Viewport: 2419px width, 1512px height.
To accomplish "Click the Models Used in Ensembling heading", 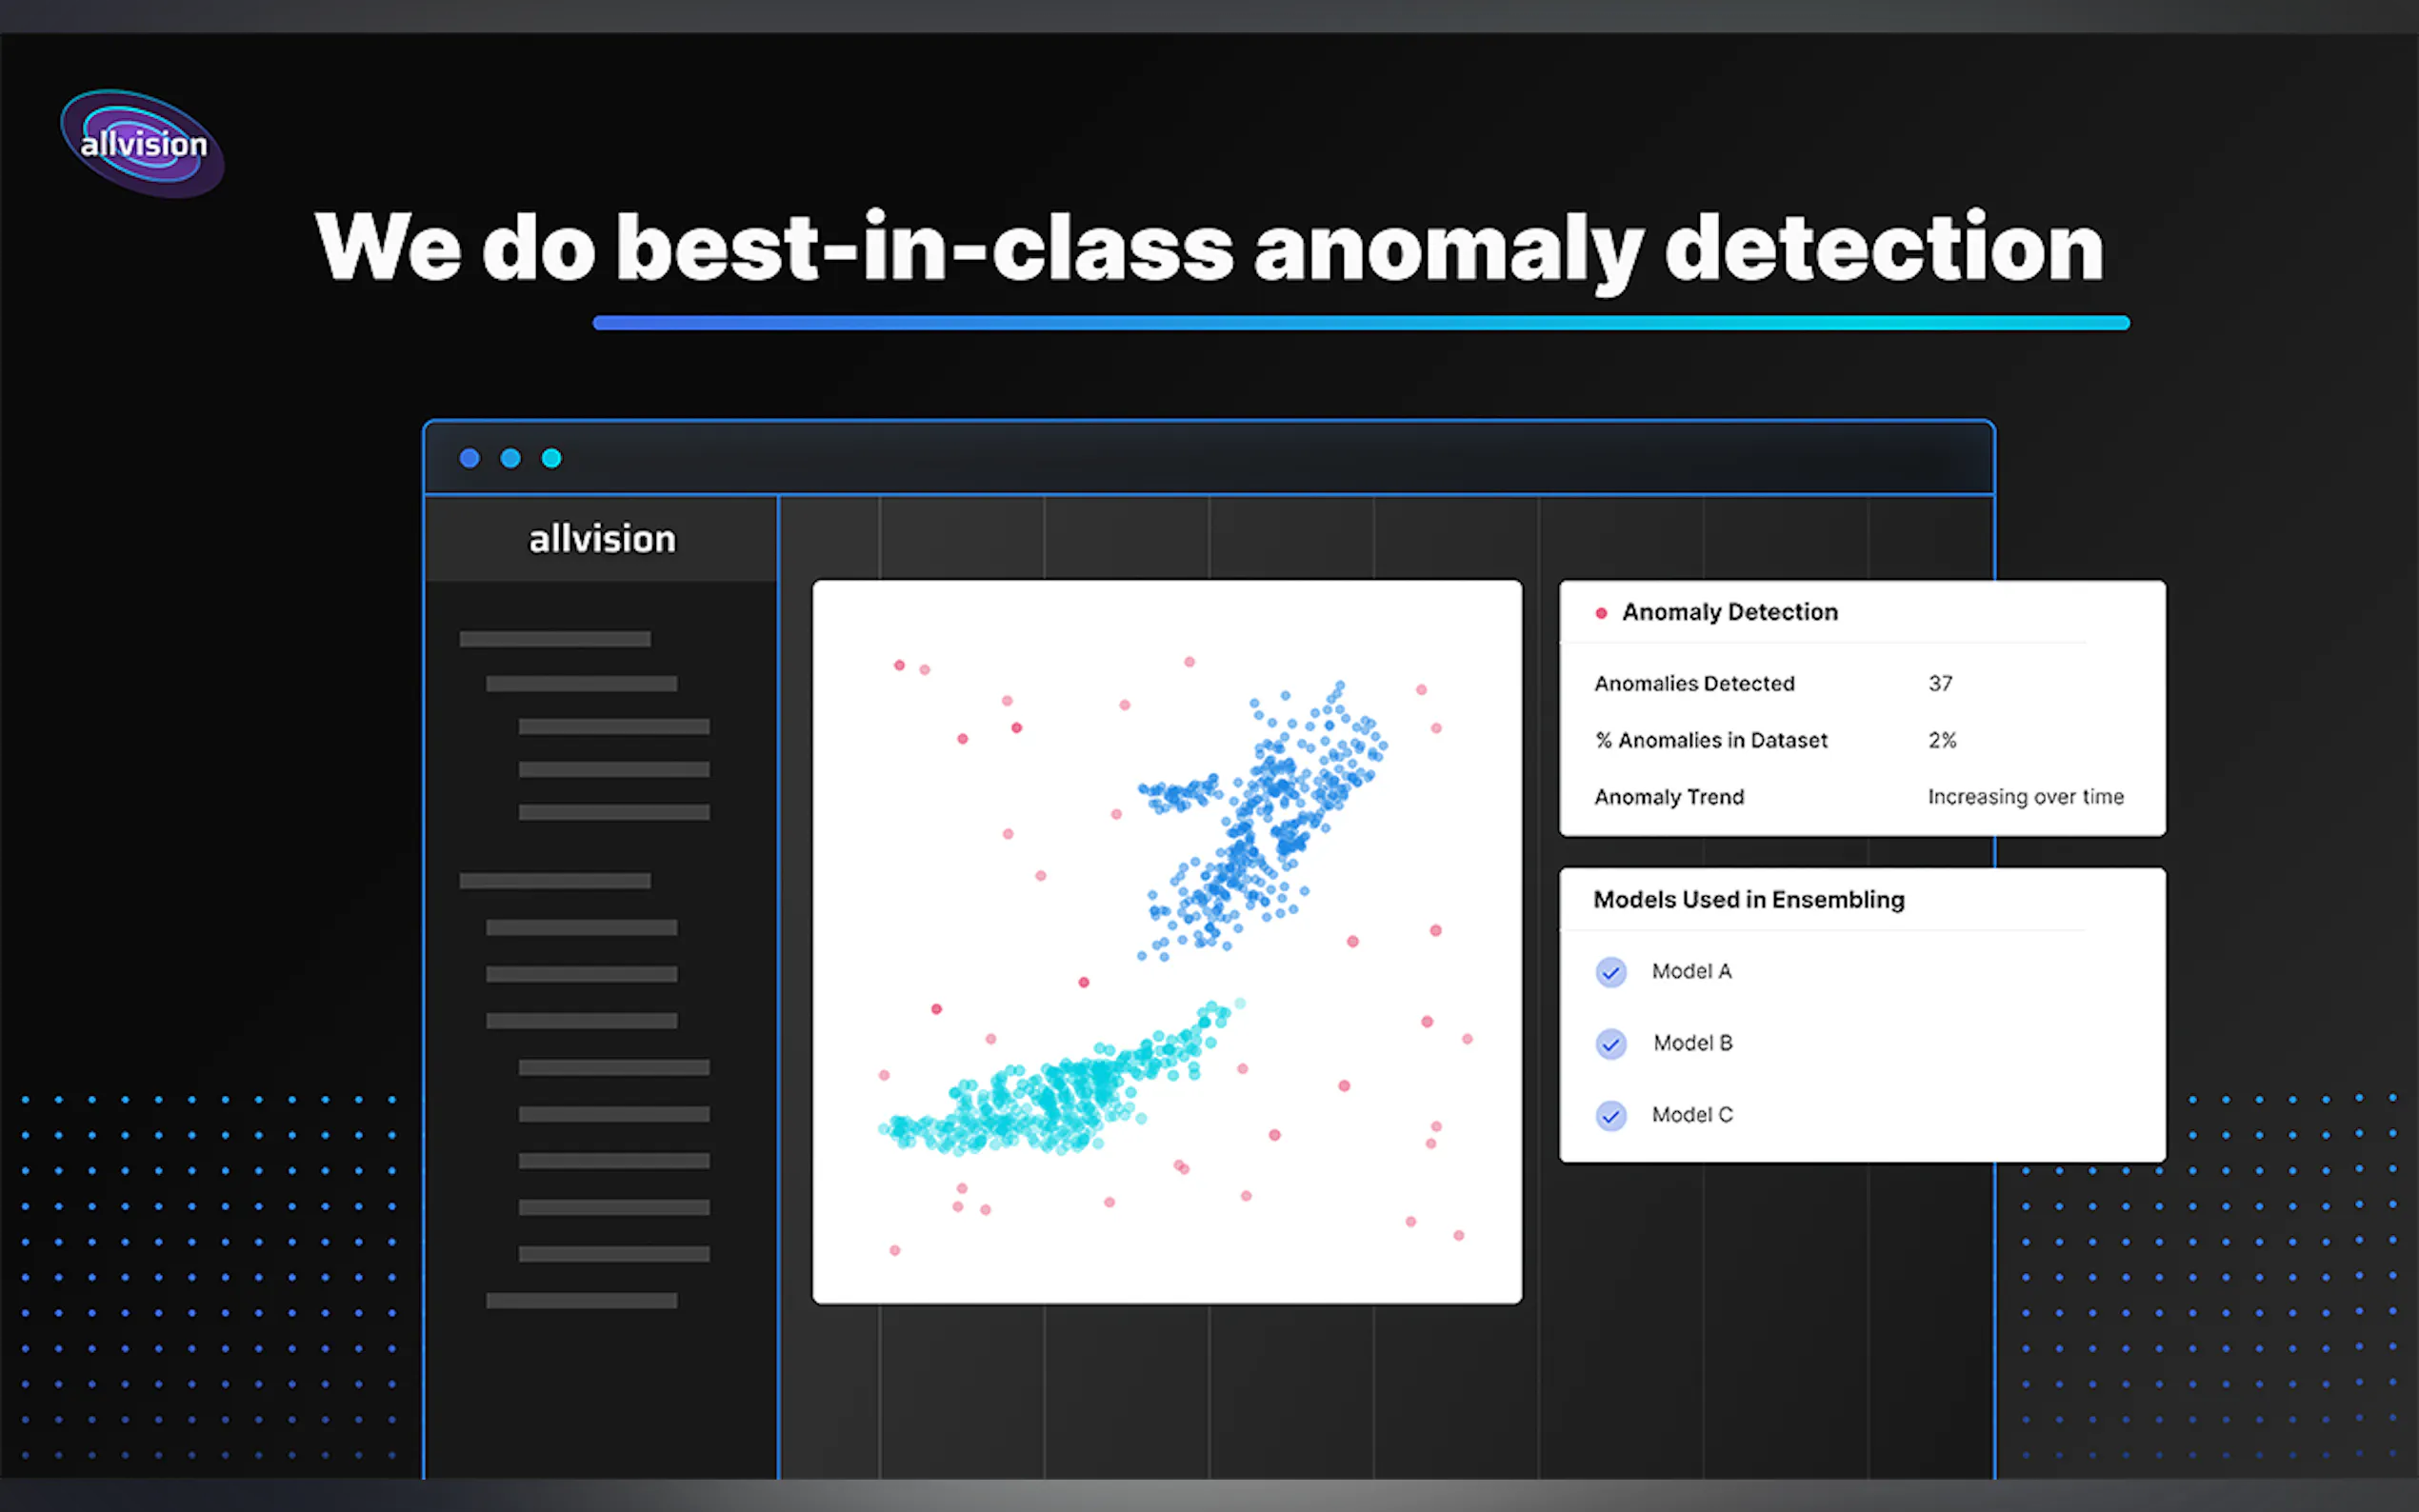I will (1748, 900).
